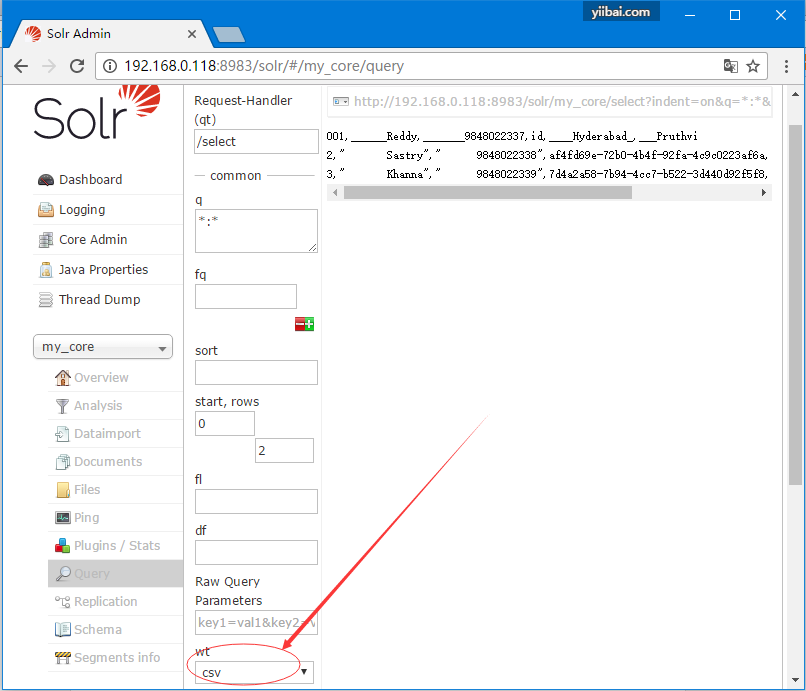The height and width of the screenshot is (691, 806).
Task: Open the Plugins / Stats section
Action: (116, 546)
